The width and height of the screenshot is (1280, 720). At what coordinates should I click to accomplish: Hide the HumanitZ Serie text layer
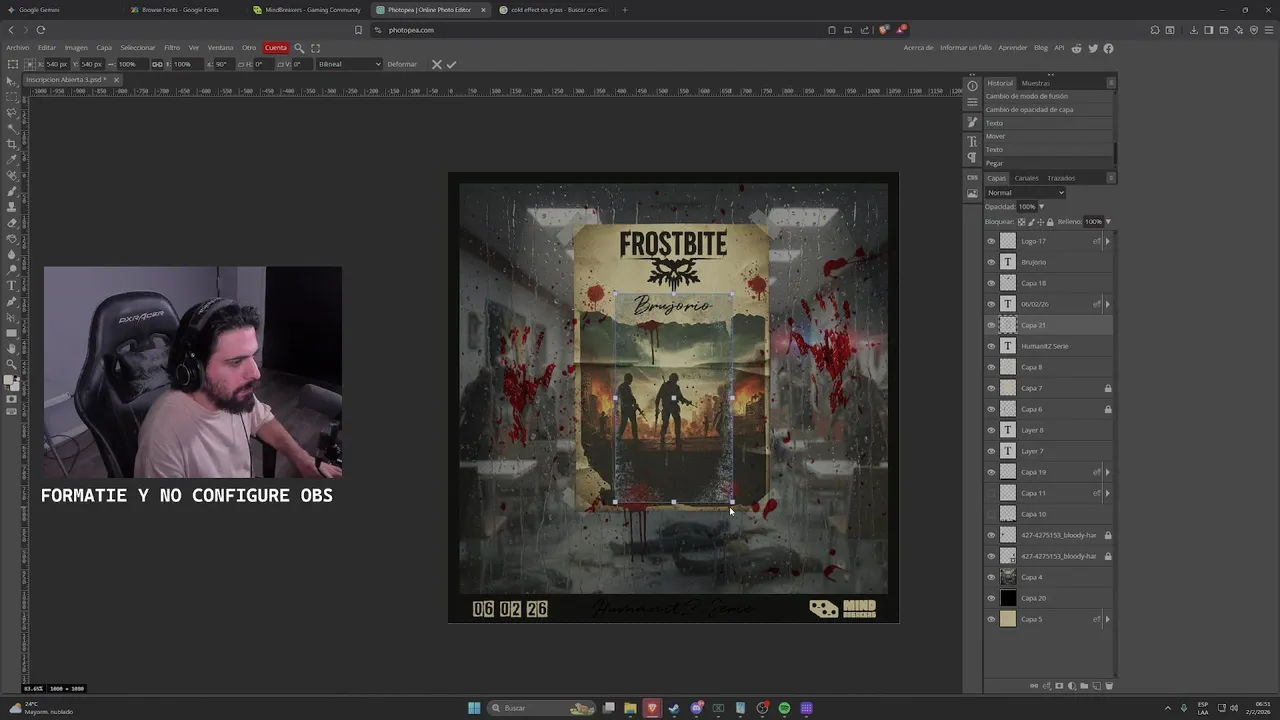coord(991,346)
